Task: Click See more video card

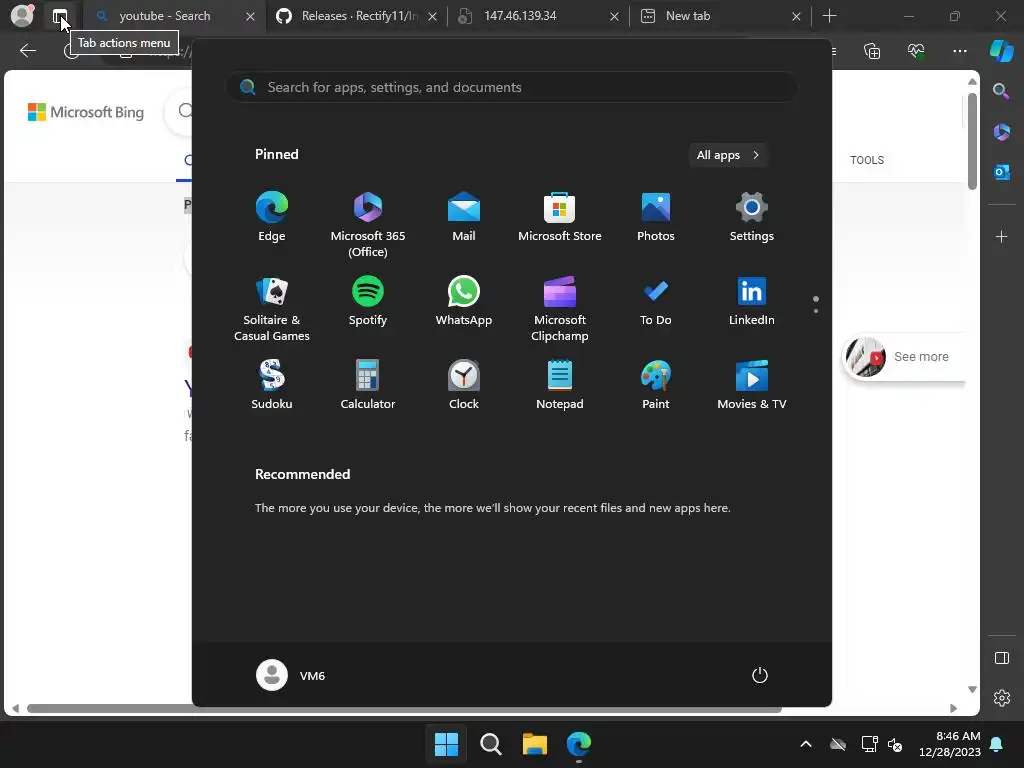Action: [904, 357]
